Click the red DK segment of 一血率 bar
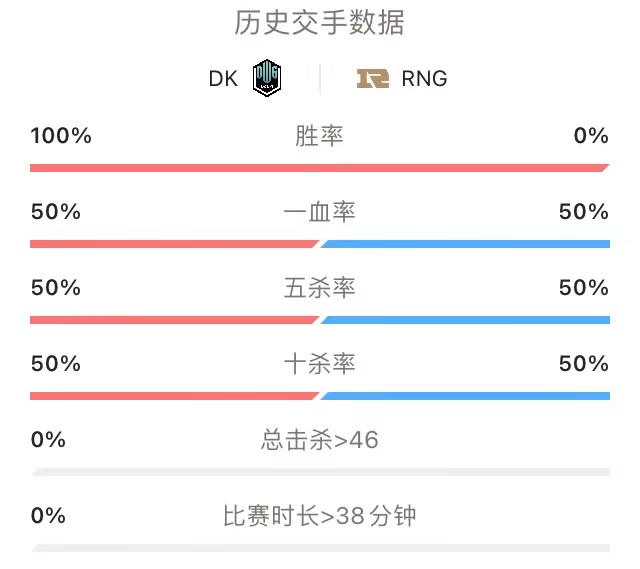The image size is (640, 569). pyautogui.click(x=174, y=244)
